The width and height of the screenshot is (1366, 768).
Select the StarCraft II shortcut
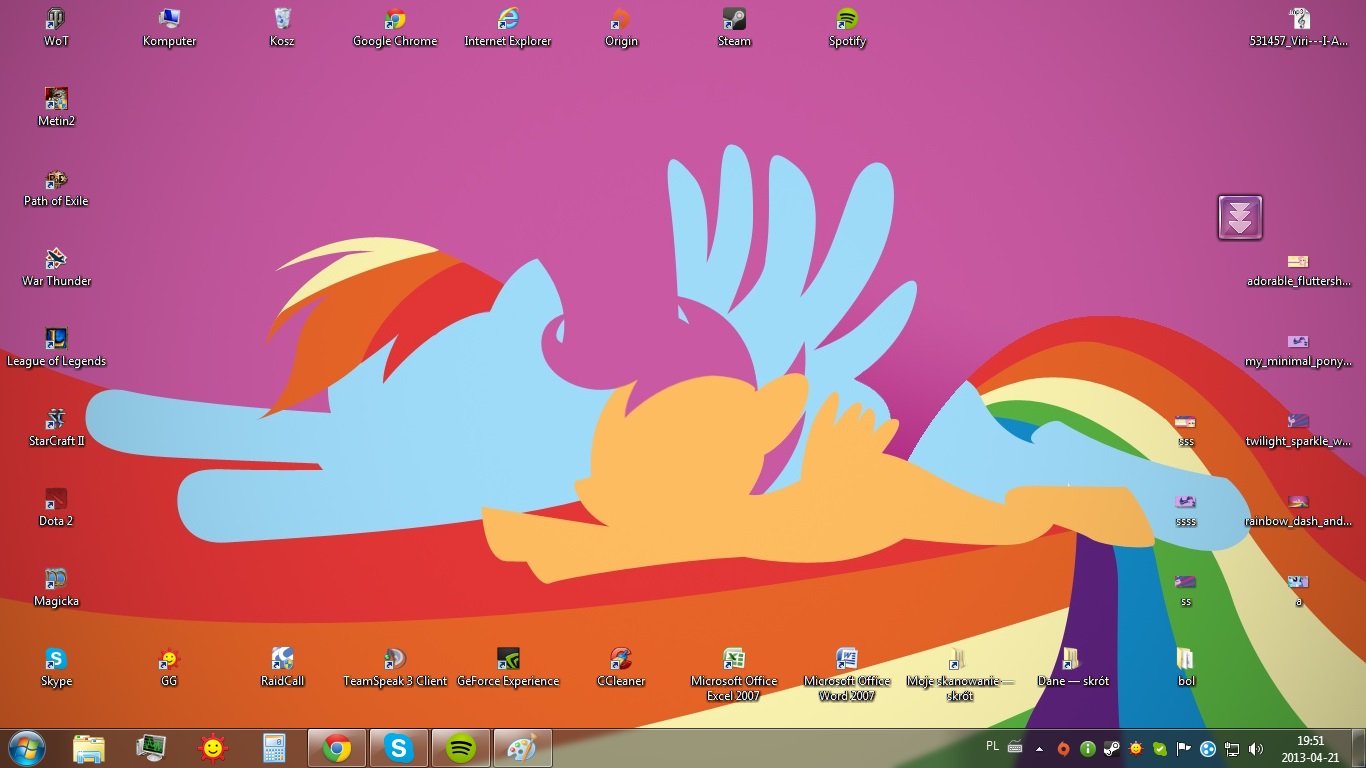pos(56,428)
